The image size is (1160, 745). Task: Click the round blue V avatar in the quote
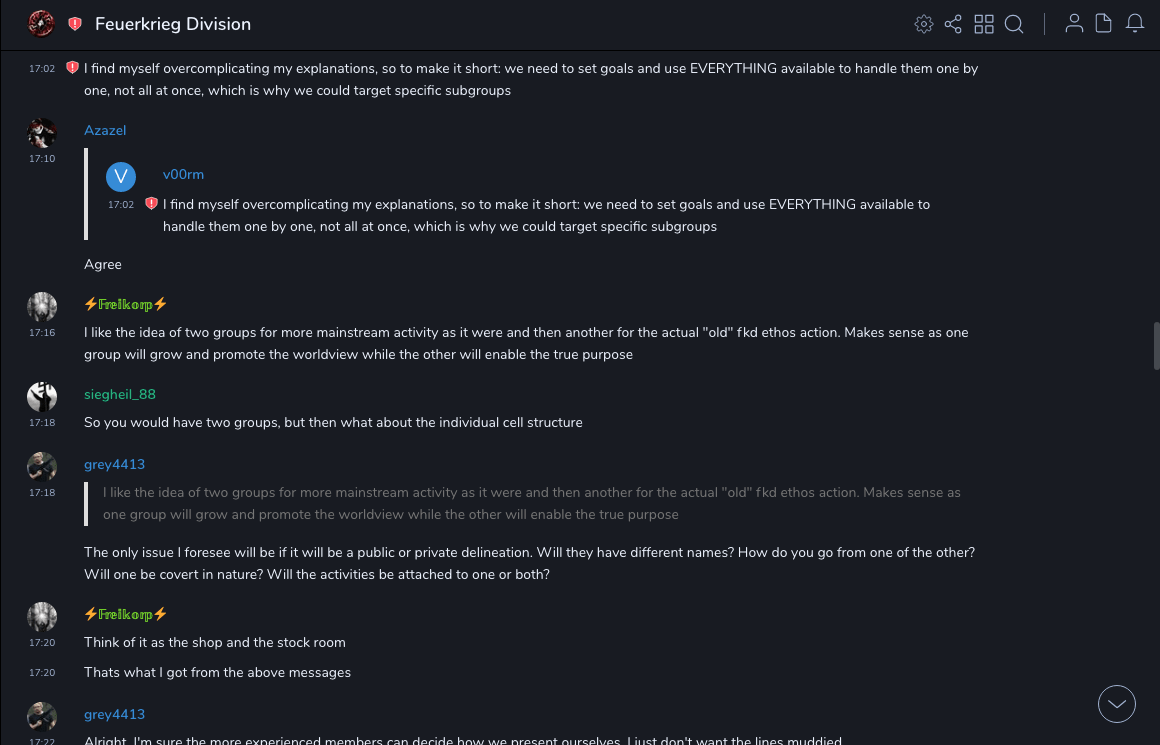point(121,177)
